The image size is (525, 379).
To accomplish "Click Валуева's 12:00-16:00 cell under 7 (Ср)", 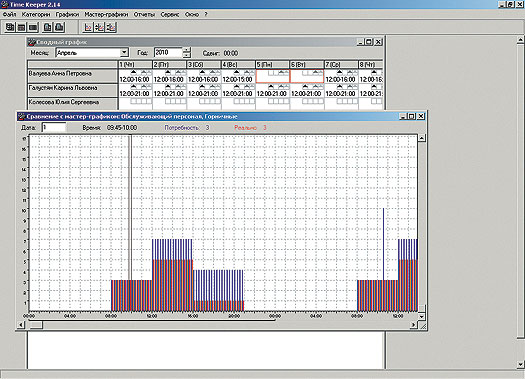I will click(x=341, y=76).
